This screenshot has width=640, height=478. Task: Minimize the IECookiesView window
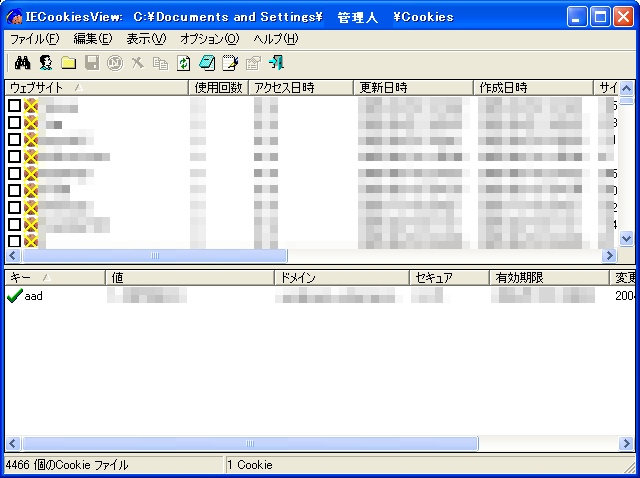(577, 17)
